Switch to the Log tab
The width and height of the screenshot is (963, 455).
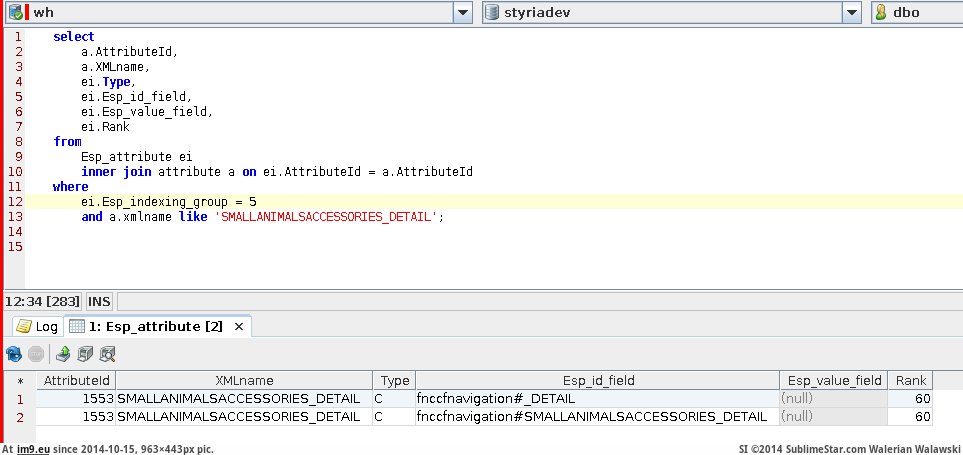point(37,326)
